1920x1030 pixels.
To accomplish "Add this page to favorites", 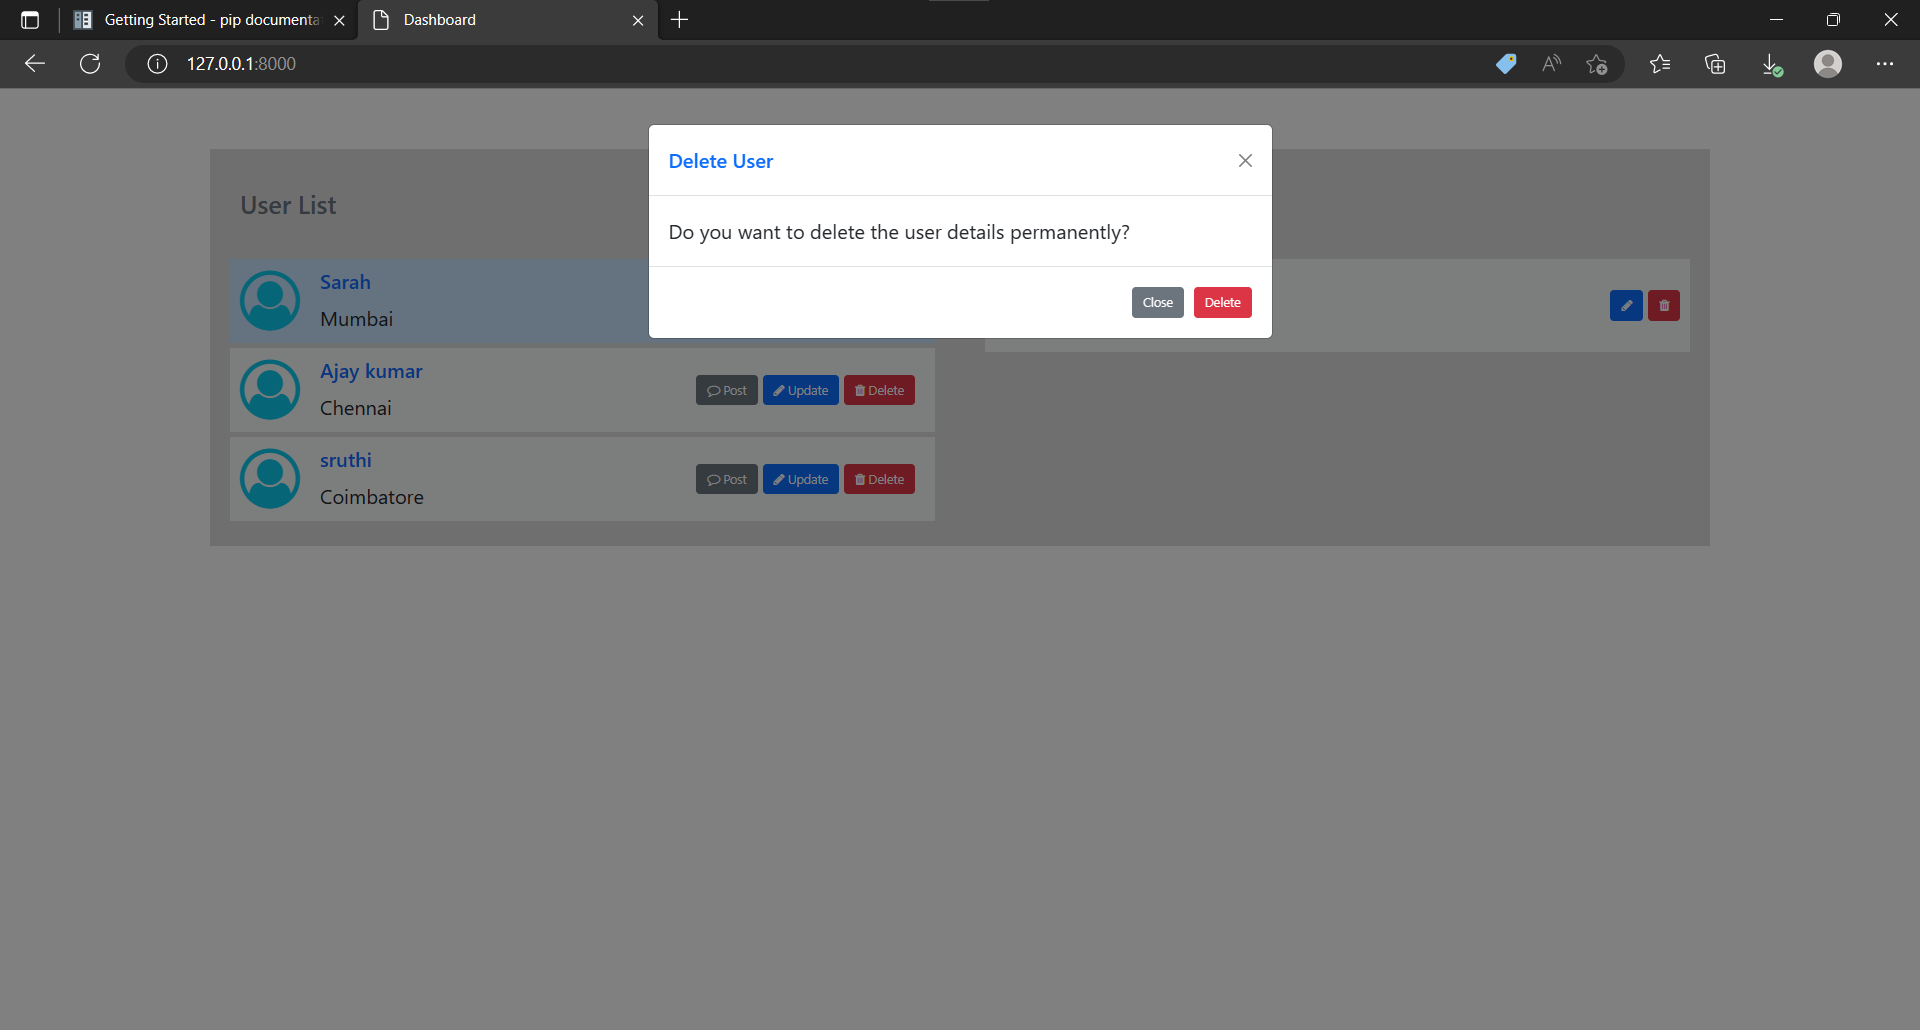I will 1597,64.
